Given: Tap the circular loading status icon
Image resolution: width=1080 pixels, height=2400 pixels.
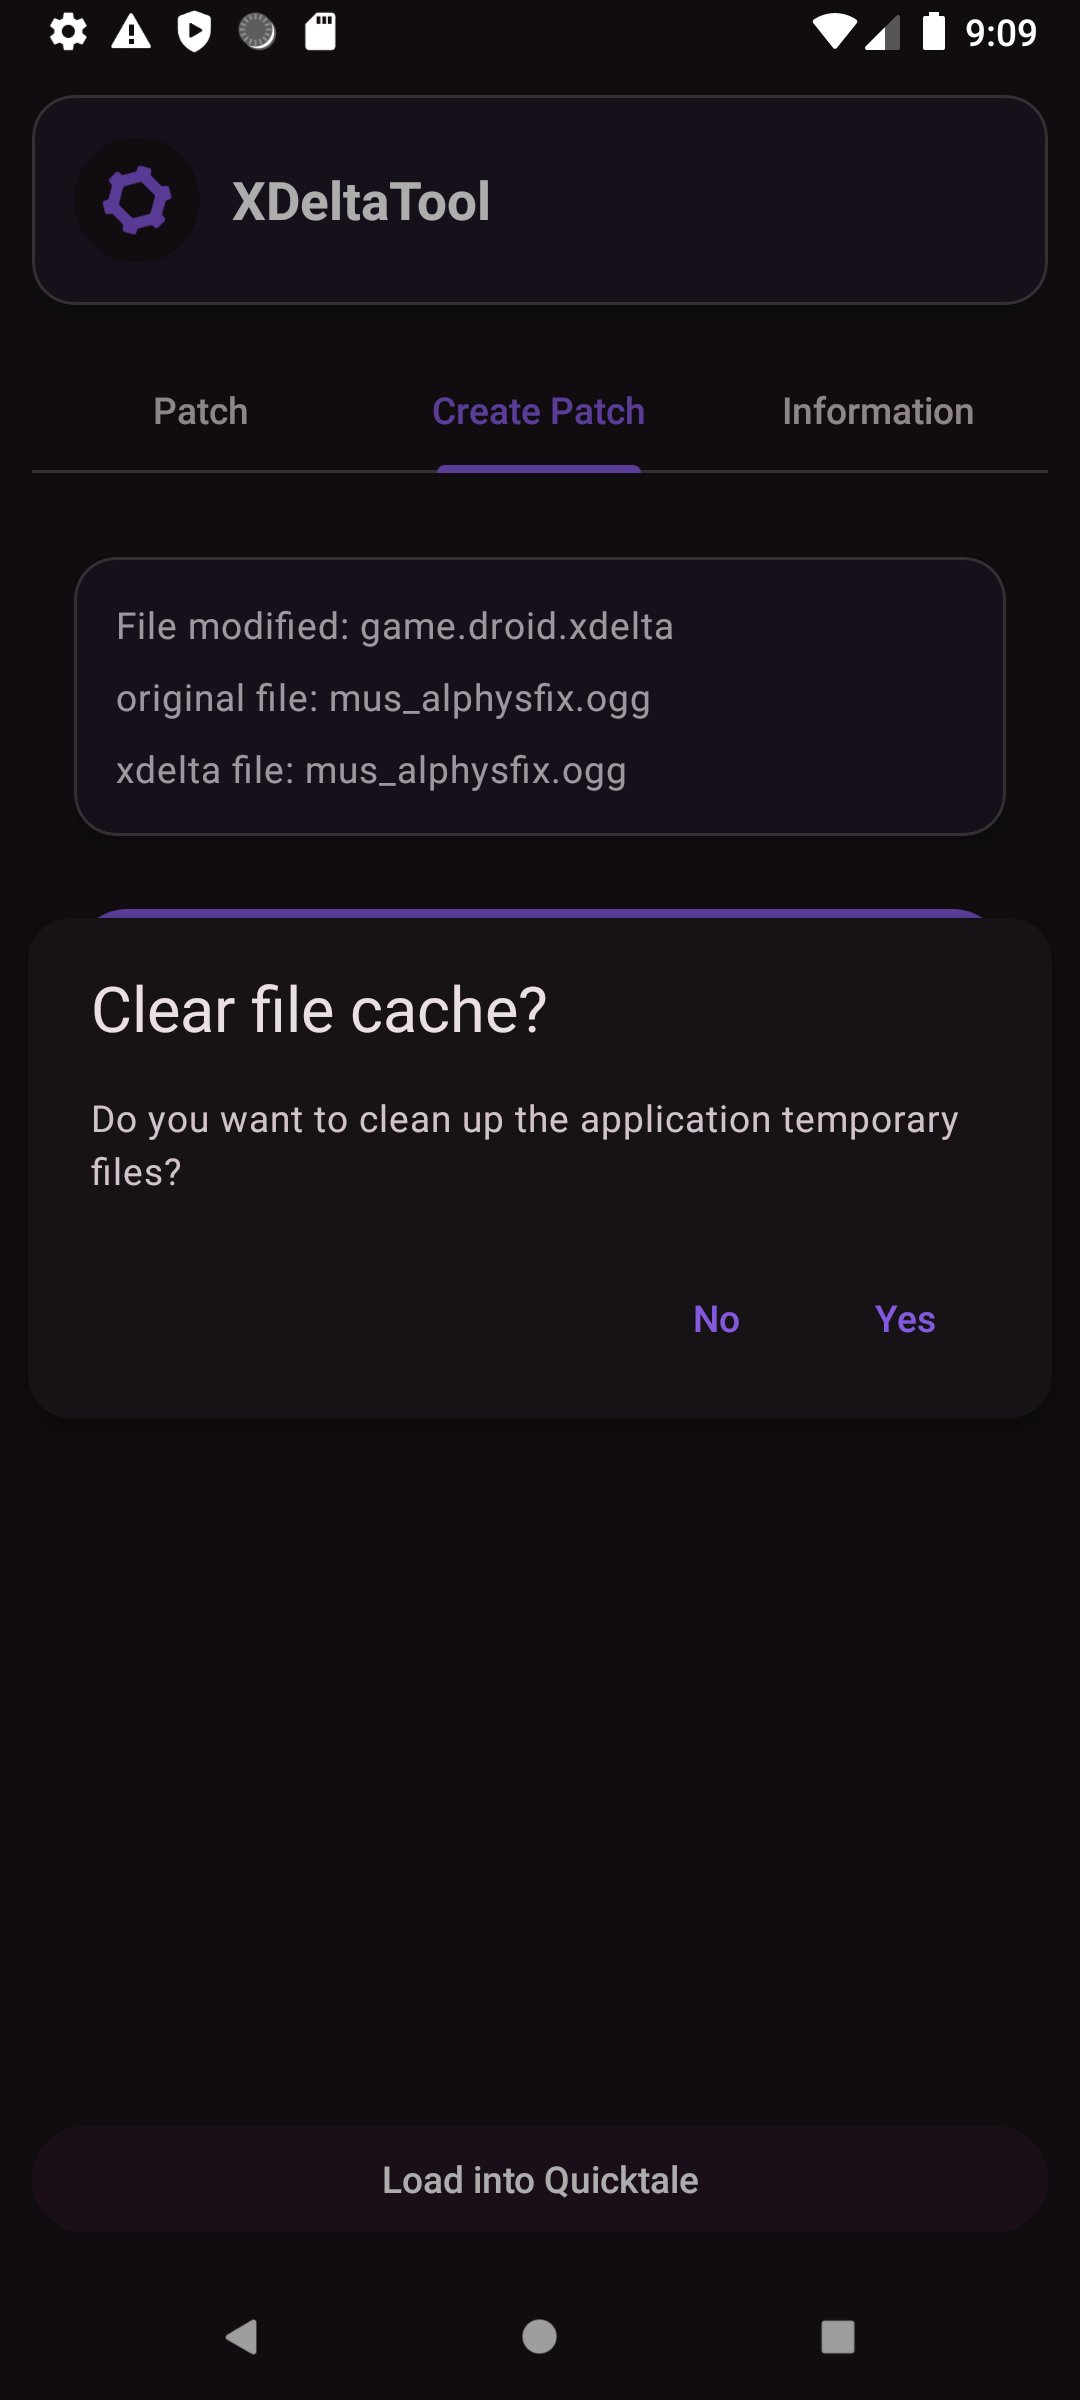Looking at the screenshot, I should pyautogui.click(x=257, y=32).
